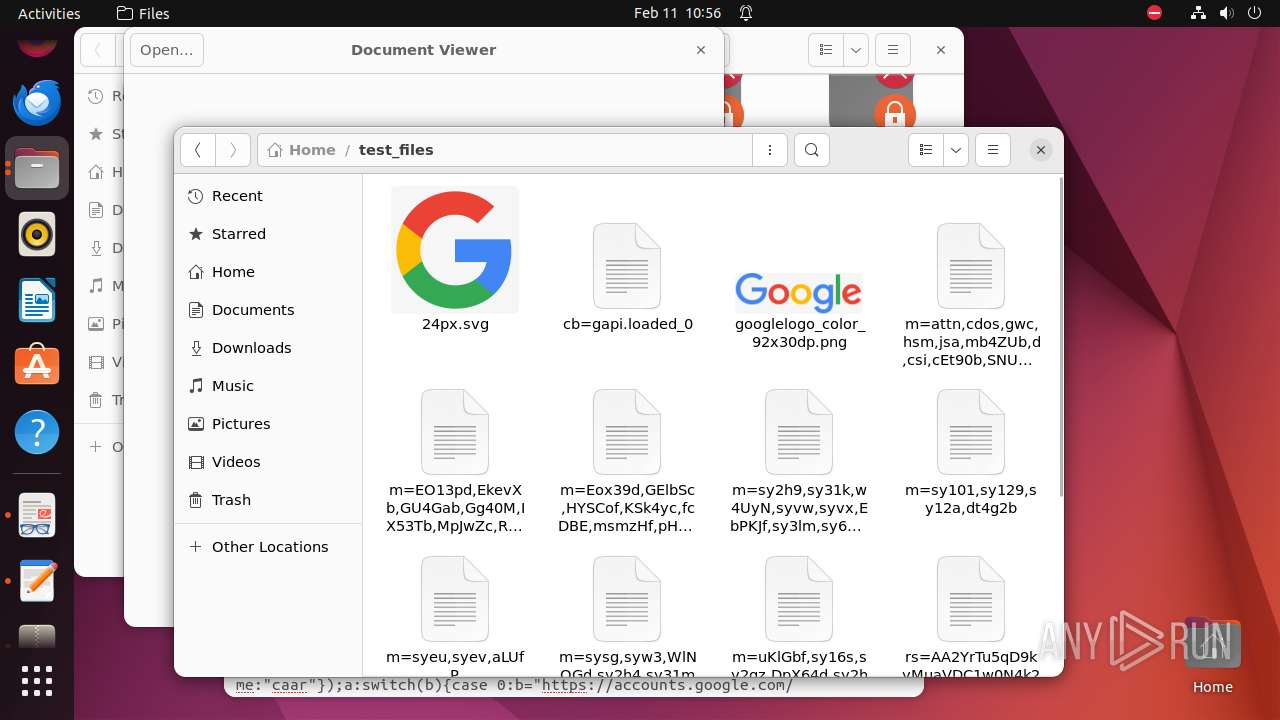Click Open… button in Document Viewer
Image resolution: width=1280 pixels, height=720 pixels.
click(x=167, y=50)
